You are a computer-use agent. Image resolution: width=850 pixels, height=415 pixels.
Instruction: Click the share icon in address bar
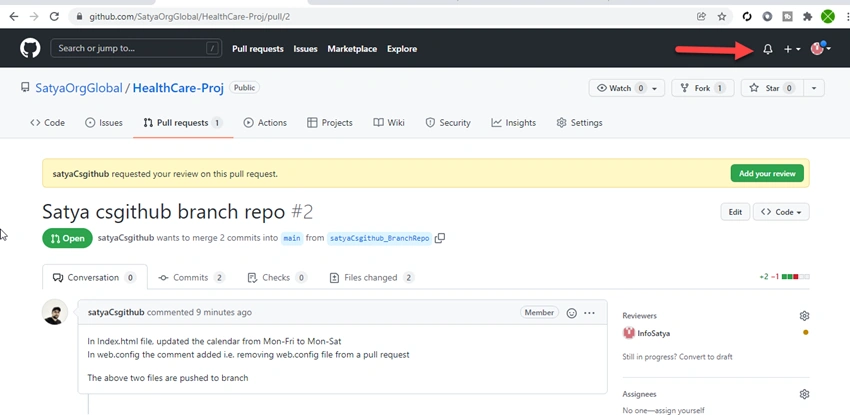701,16
